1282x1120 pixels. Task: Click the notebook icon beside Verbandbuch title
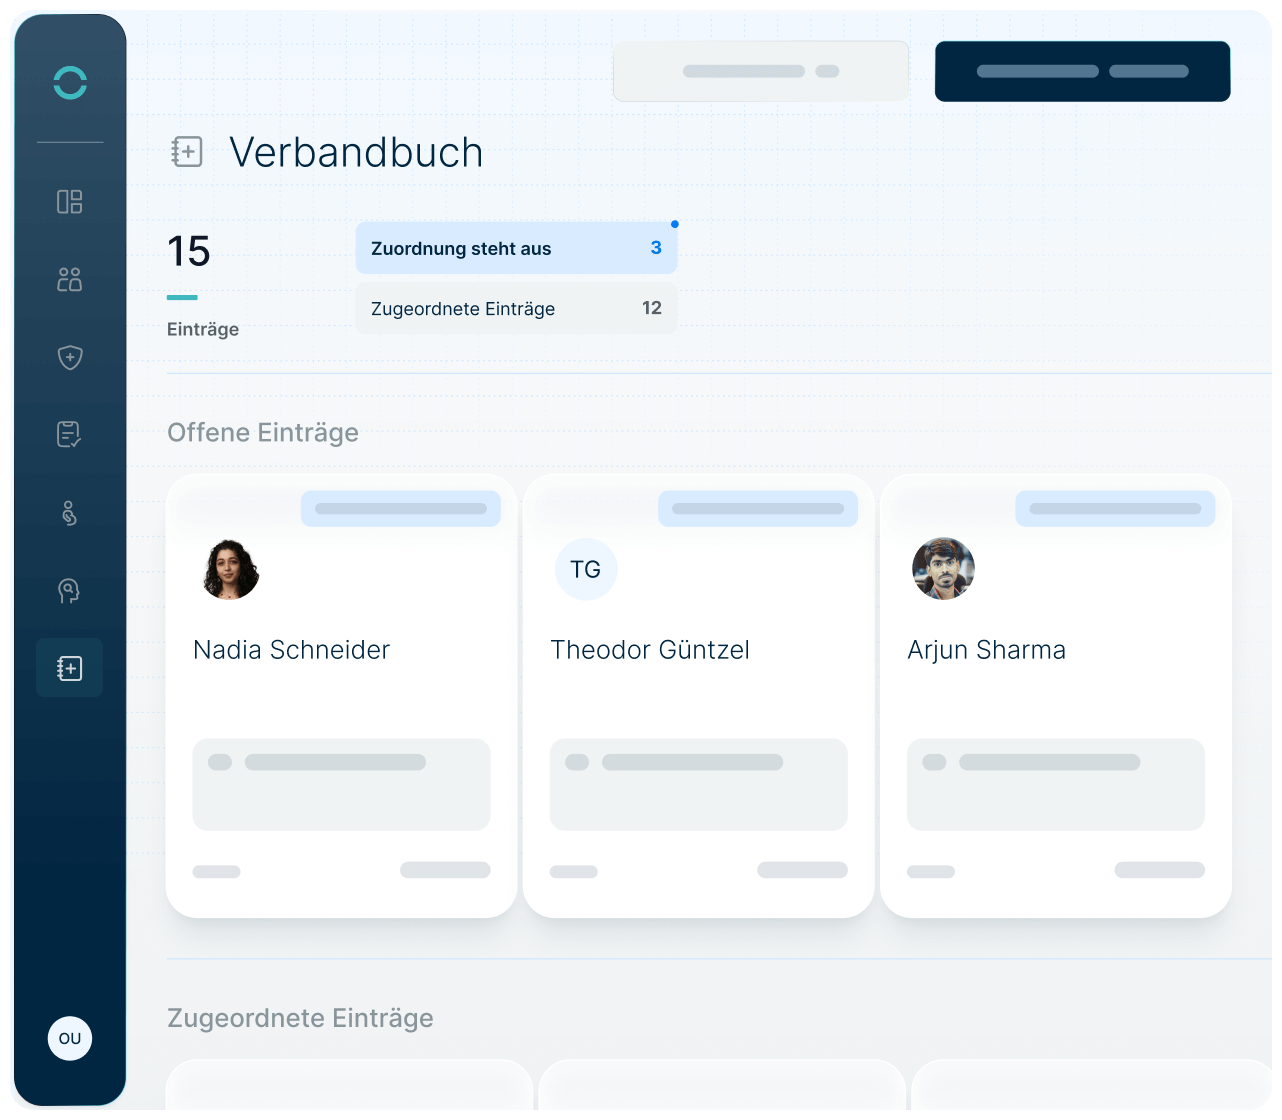(x=187, y=152)
